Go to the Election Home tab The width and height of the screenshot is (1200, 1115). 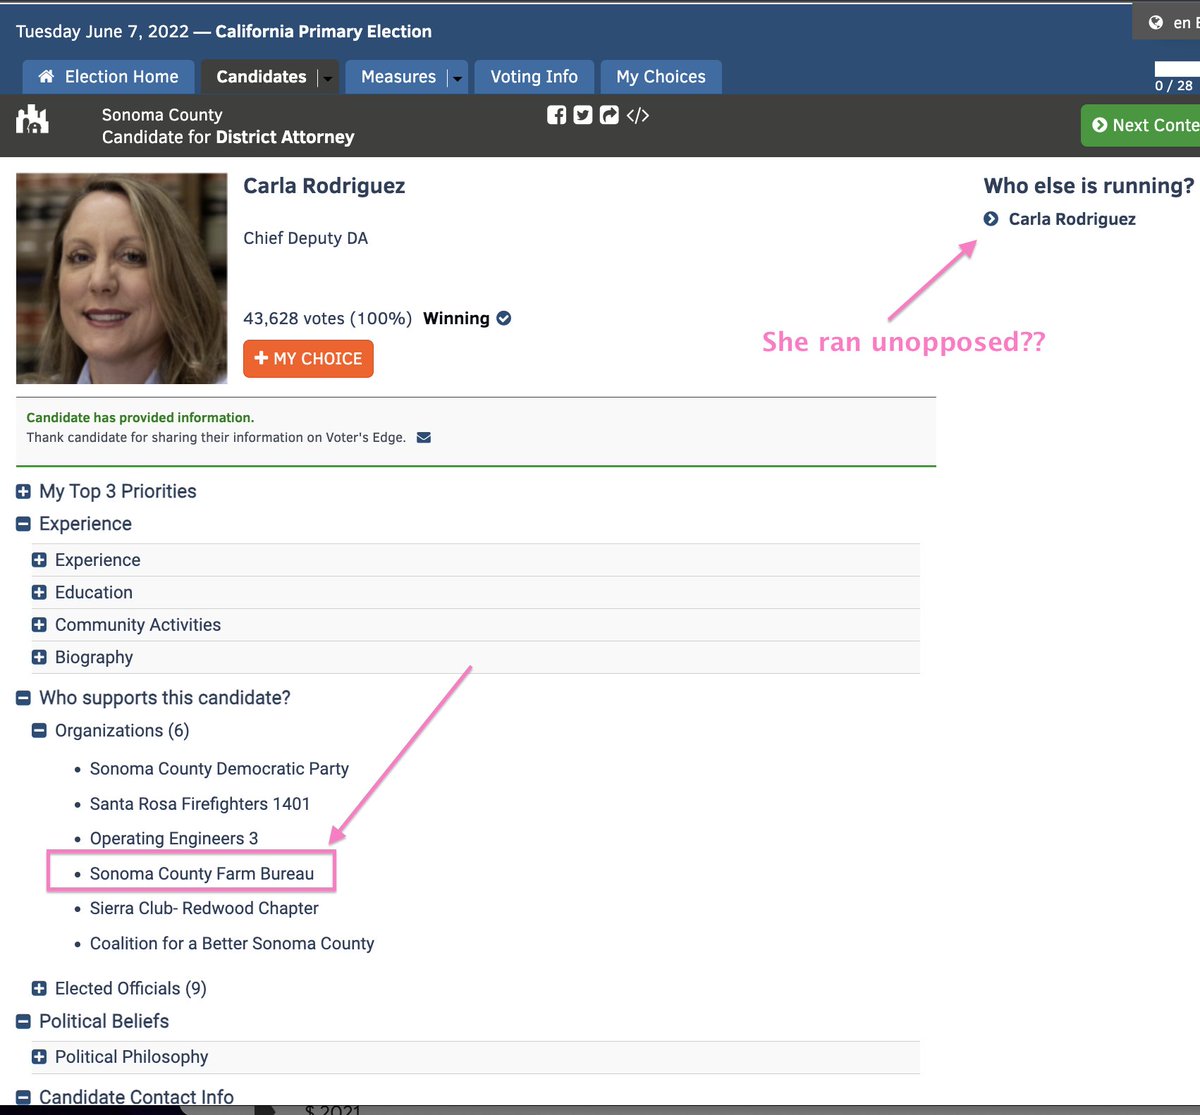click(x=108, y=77)
